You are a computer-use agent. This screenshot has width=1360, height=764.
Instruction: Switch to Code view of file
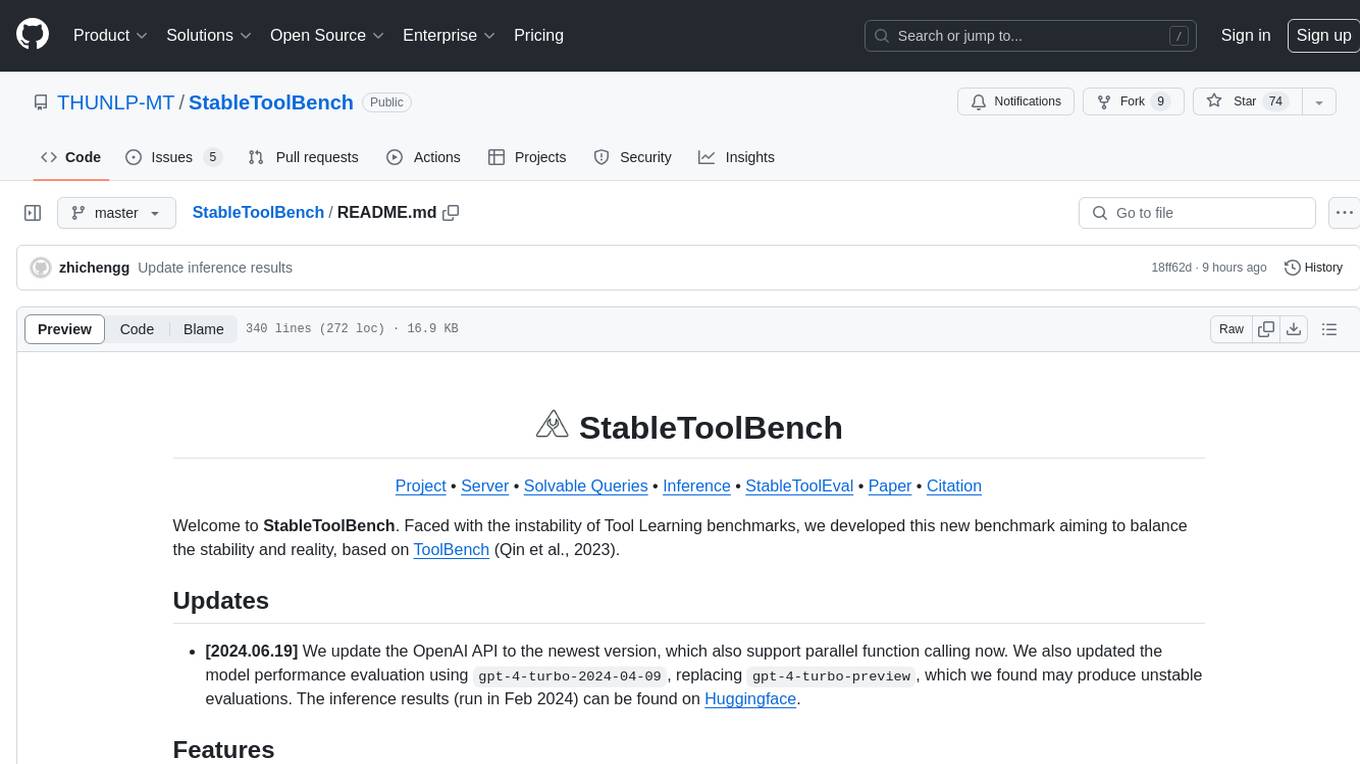click(x=137, y=329)
